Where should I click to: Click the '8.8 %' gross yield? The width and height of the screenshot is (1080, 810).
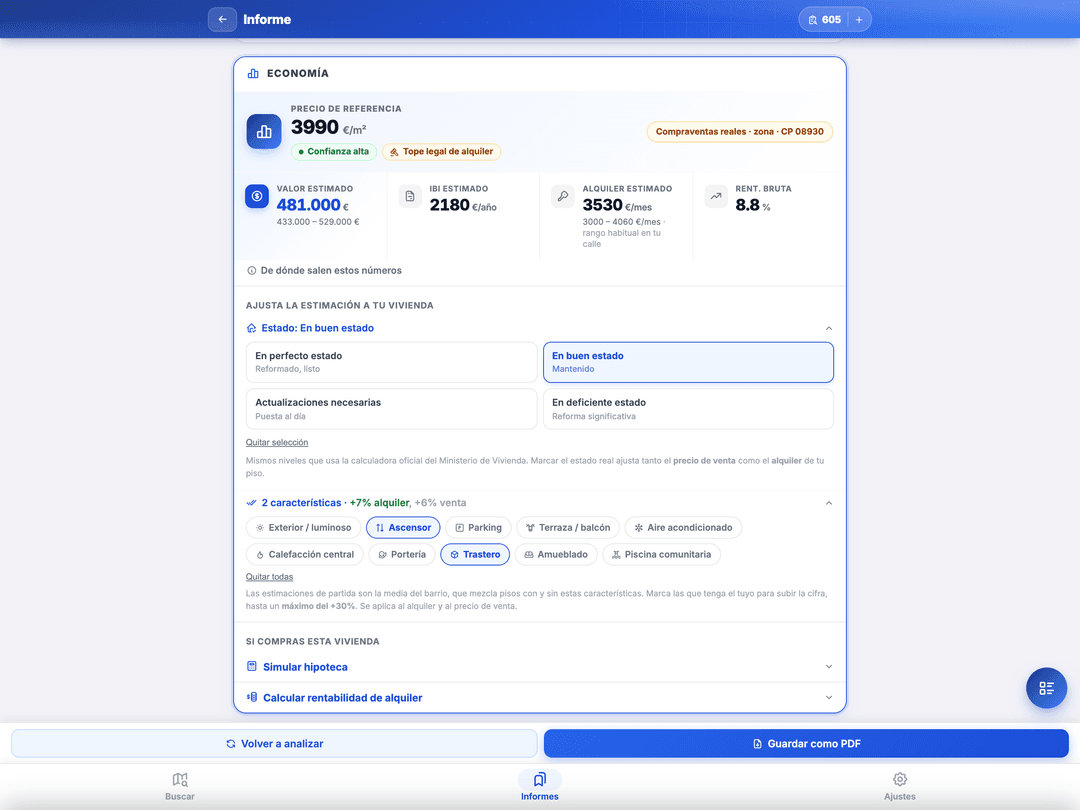click(x=753, y=205)
